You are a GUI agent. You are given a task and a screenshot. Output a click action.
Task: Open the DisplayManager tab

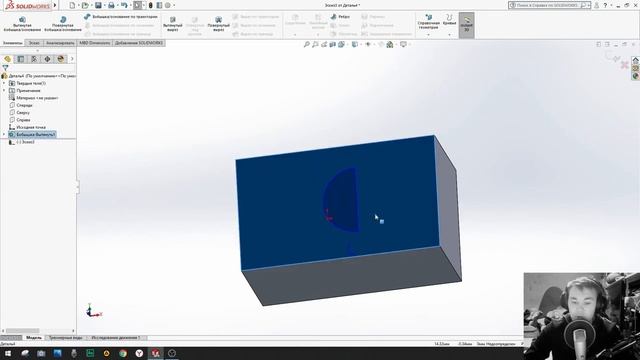[x=61, y=59]
